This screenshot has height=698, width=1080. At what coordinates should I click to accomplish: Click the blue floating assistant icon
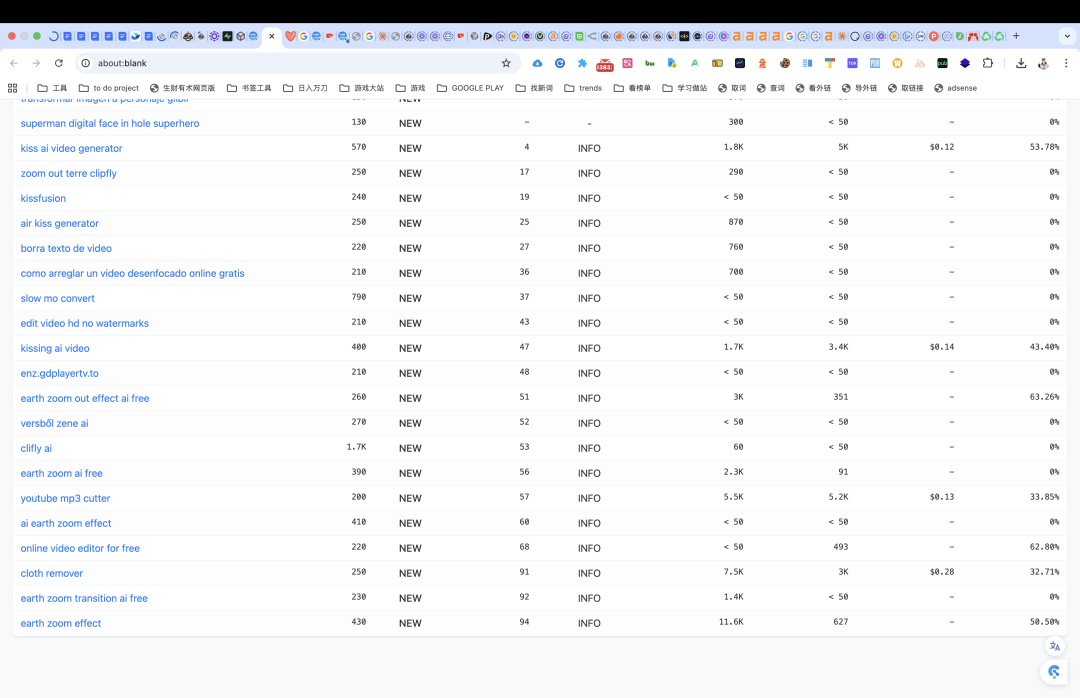(x=1055, y=672)
